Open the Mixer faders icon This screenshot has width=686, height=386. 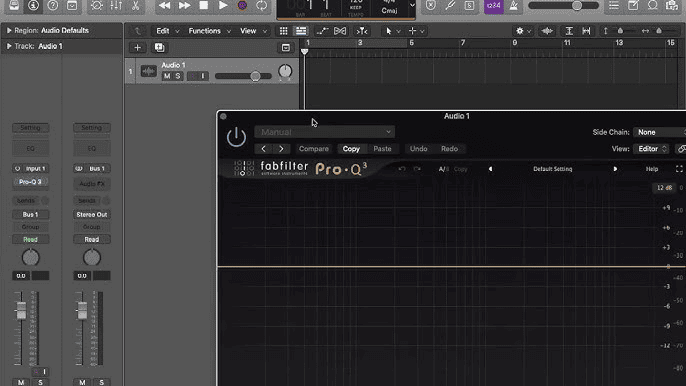[x=116, y=5]
